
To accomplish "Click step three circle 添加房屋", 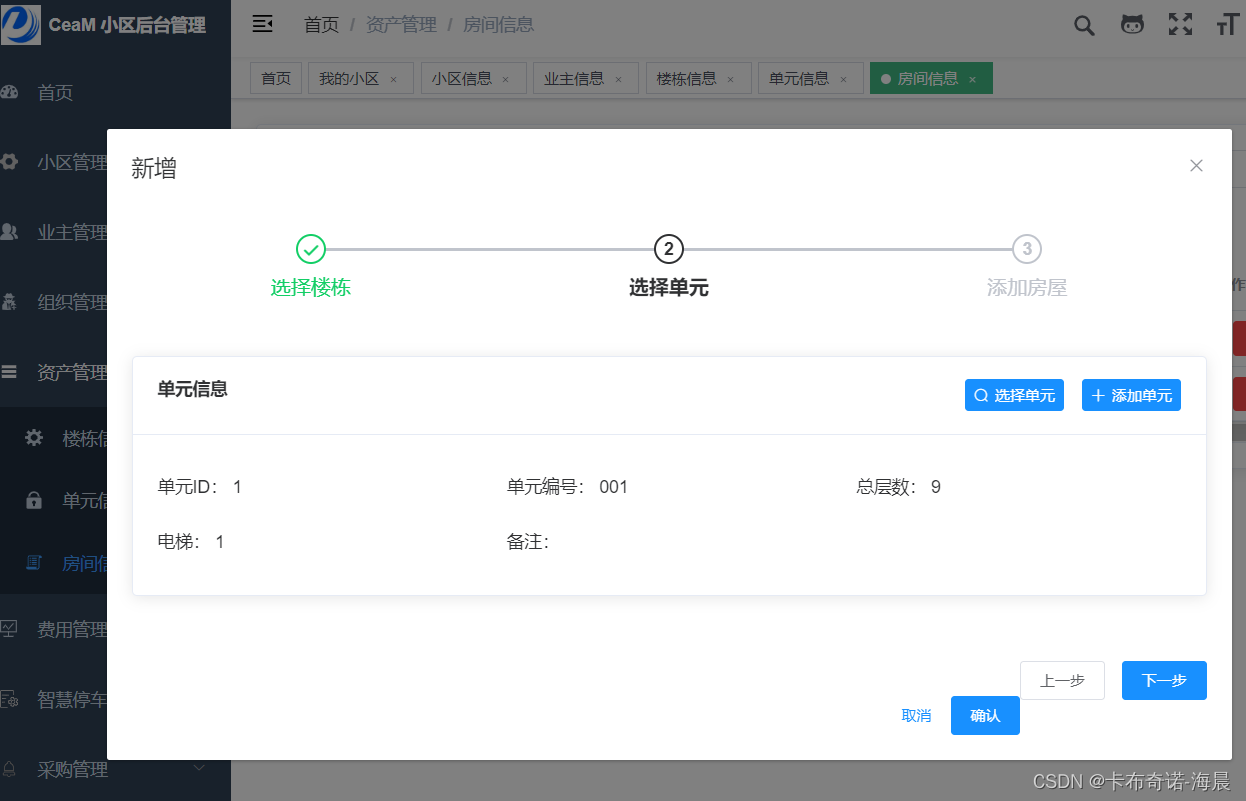I will tap(1027, 249).
